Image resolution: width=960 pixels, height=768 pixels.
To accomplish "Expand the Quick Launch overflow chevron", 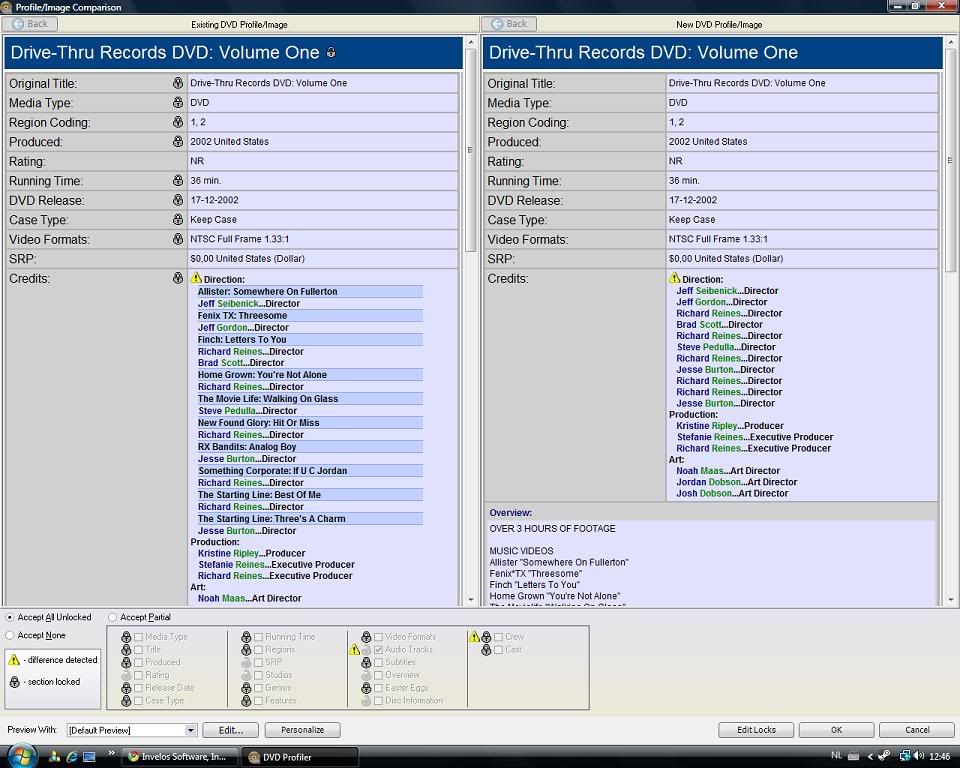I will tap(111, 753).
